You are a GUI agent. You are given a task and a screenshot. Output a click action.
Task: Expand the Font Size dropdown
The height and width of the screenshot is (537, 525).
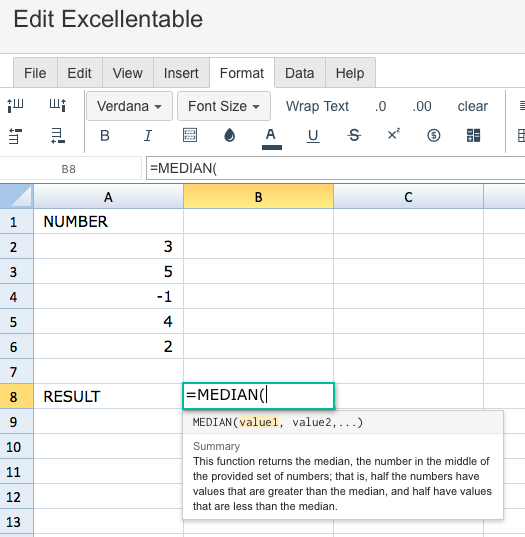coord(224,106)
